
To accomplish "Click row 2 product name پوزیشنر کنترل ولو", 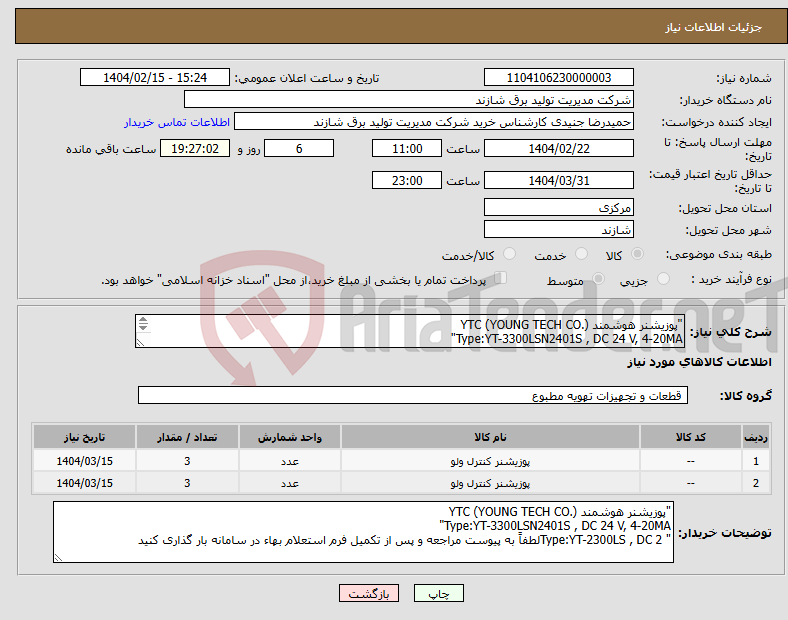I will click(x=490, y=483).
